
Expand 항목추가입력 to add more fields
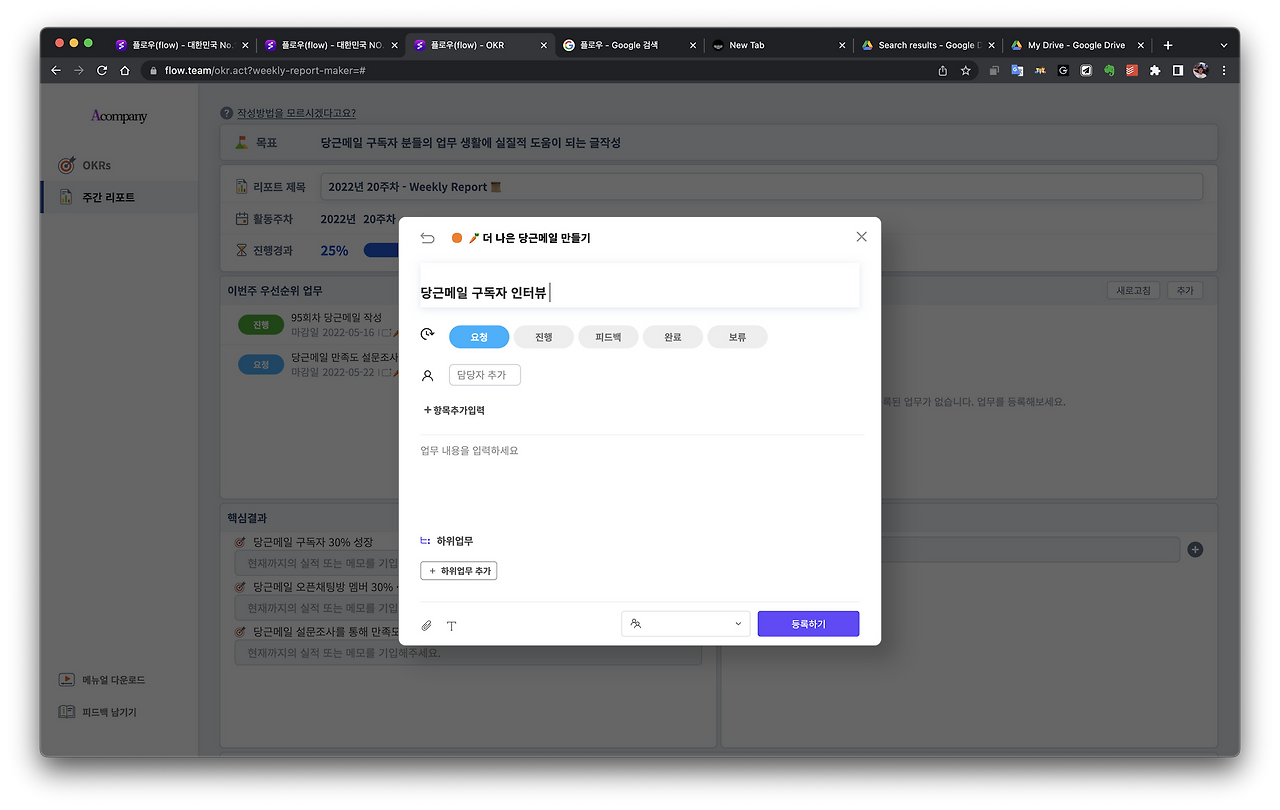point(454,410)
